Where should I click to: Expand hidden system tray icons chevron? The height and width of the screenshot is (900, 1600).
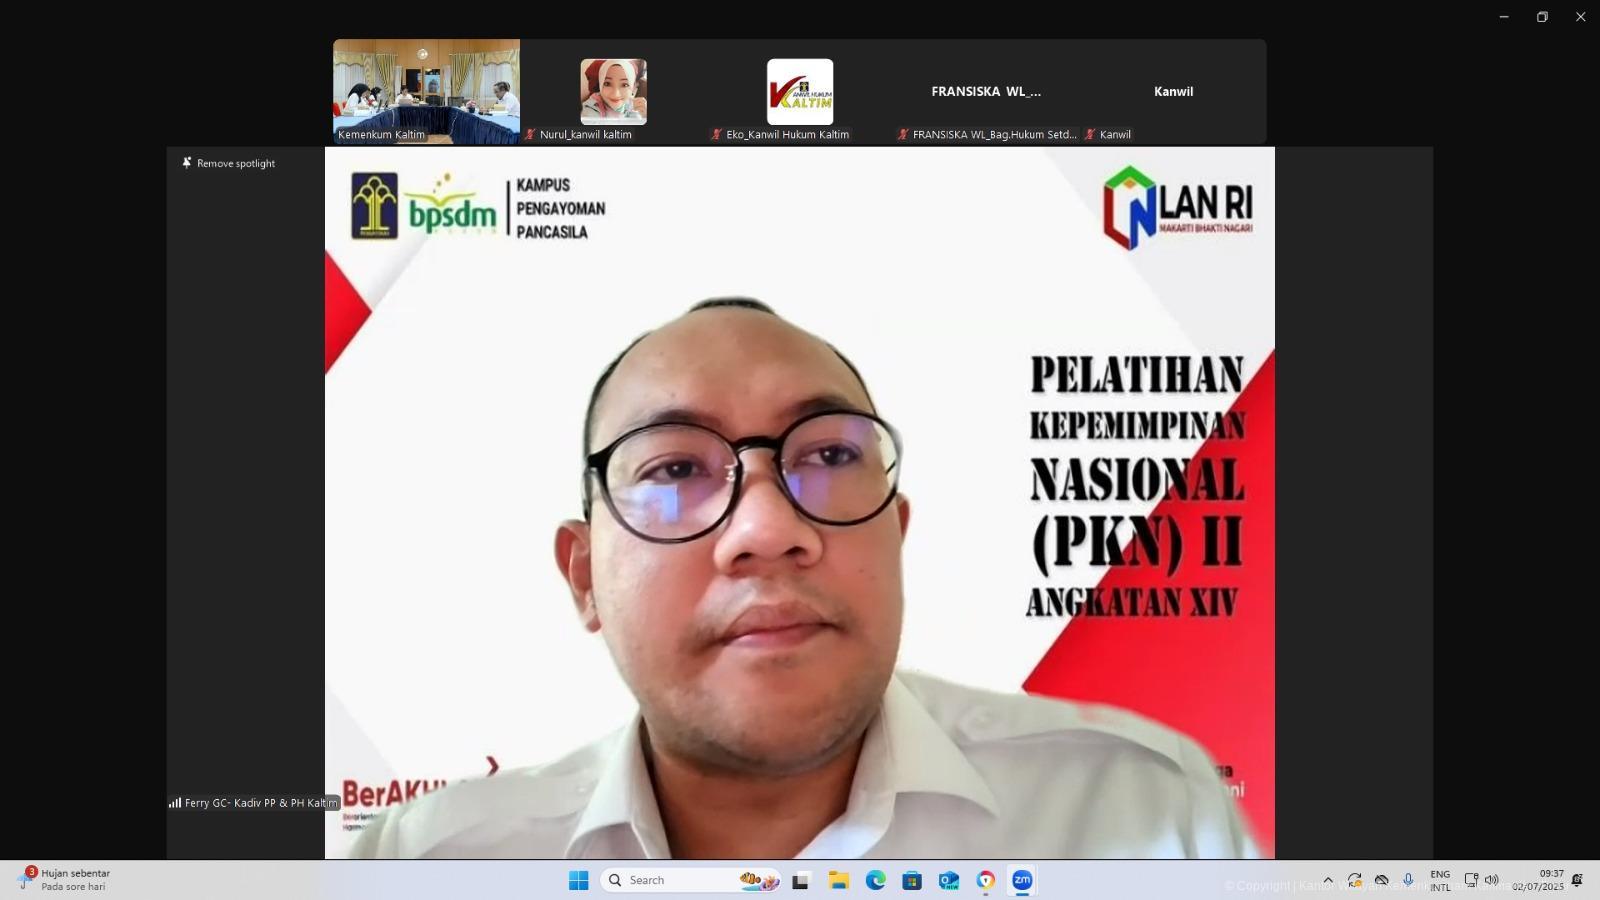tap(1328, 880)
